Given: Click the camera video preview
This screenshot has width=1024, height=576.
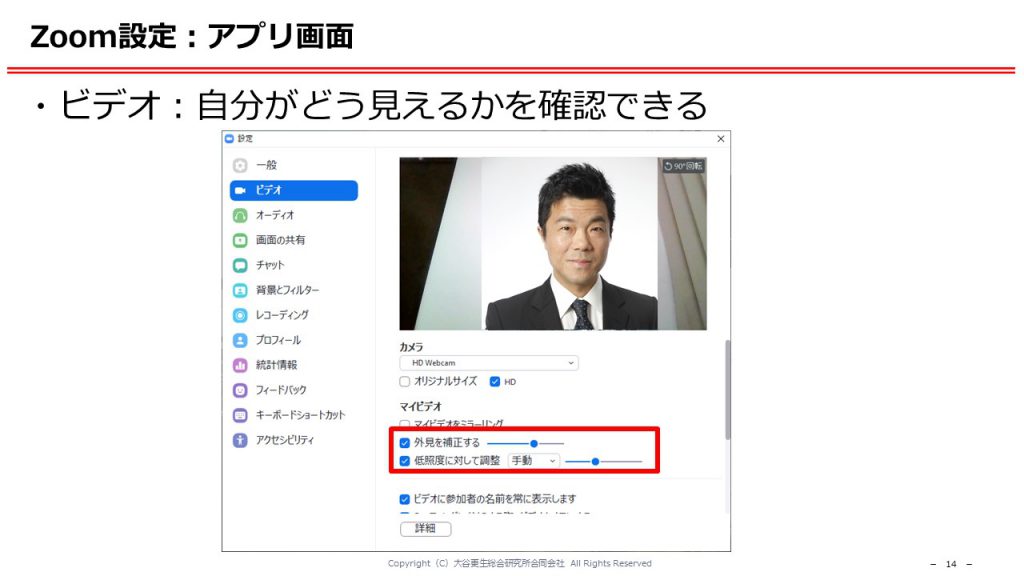Looking at the screenshot, I should point(553,244).
